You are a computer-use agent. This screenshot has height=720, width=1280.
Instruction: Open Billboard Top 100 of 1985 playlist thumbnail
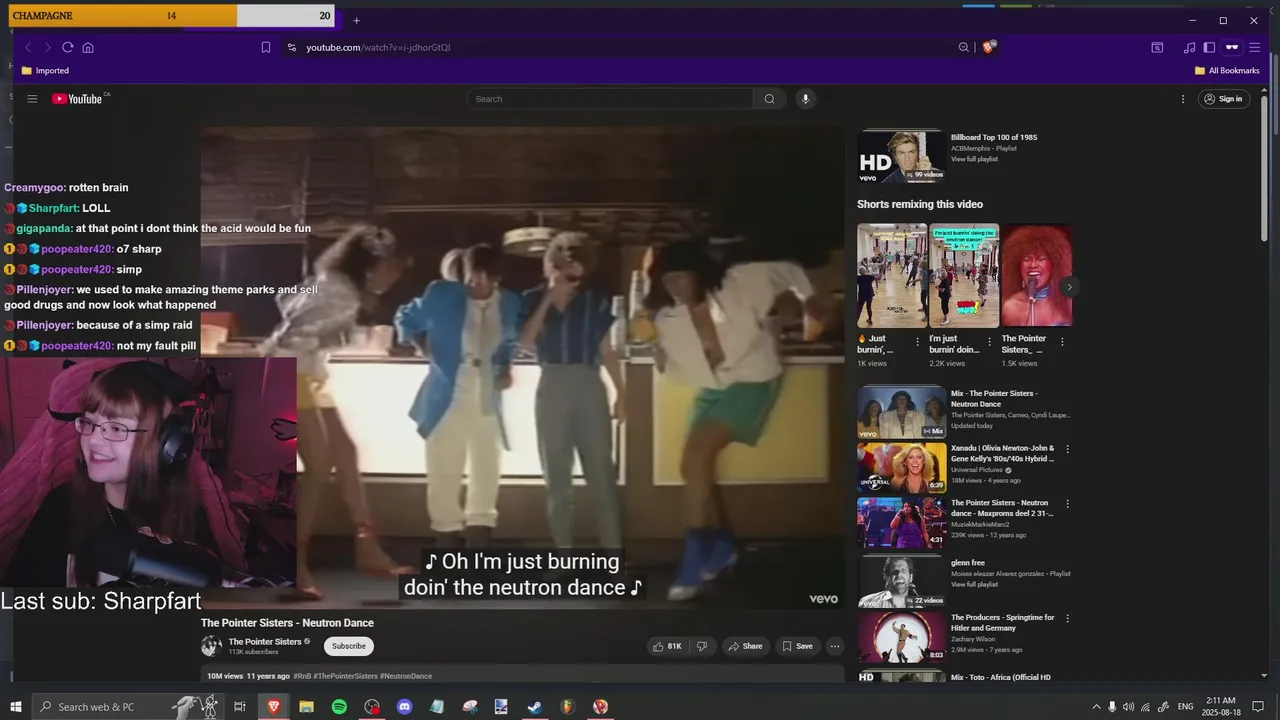[x=901, y=155]
